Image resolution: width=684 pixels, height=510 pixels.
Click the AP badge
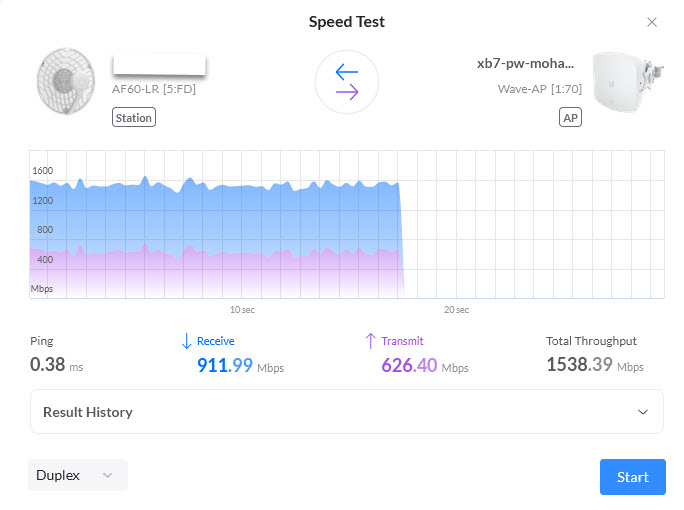(570, 117)
